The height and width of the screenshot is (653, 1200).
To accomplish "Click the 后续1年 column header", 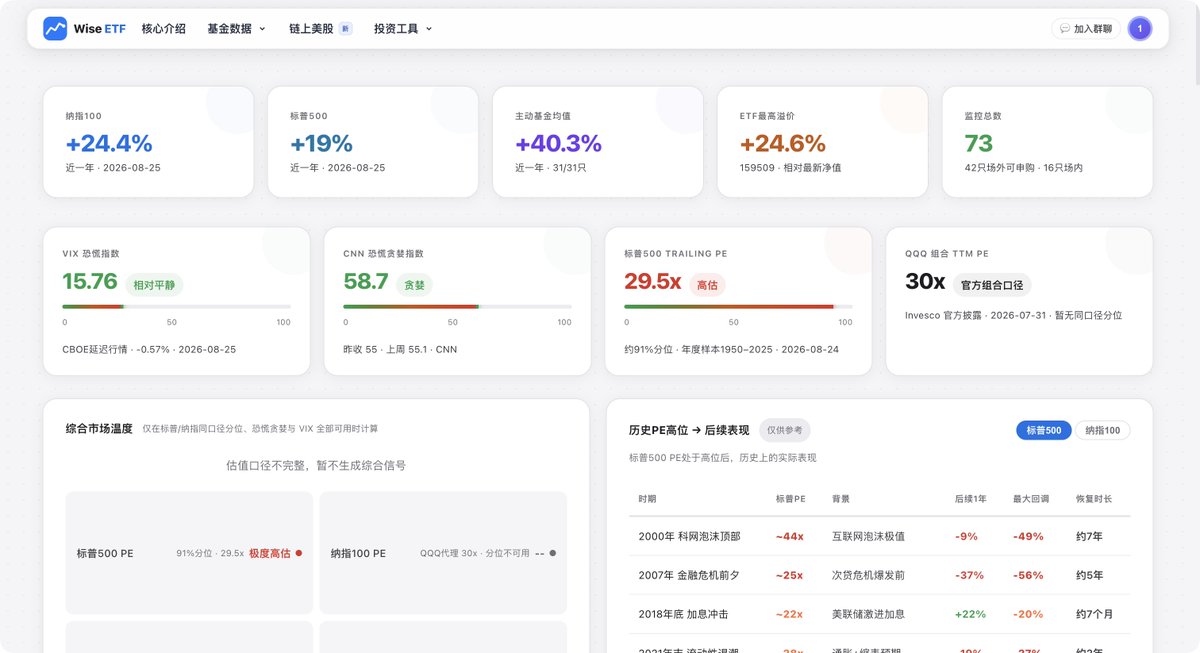I will pos(972,498).
